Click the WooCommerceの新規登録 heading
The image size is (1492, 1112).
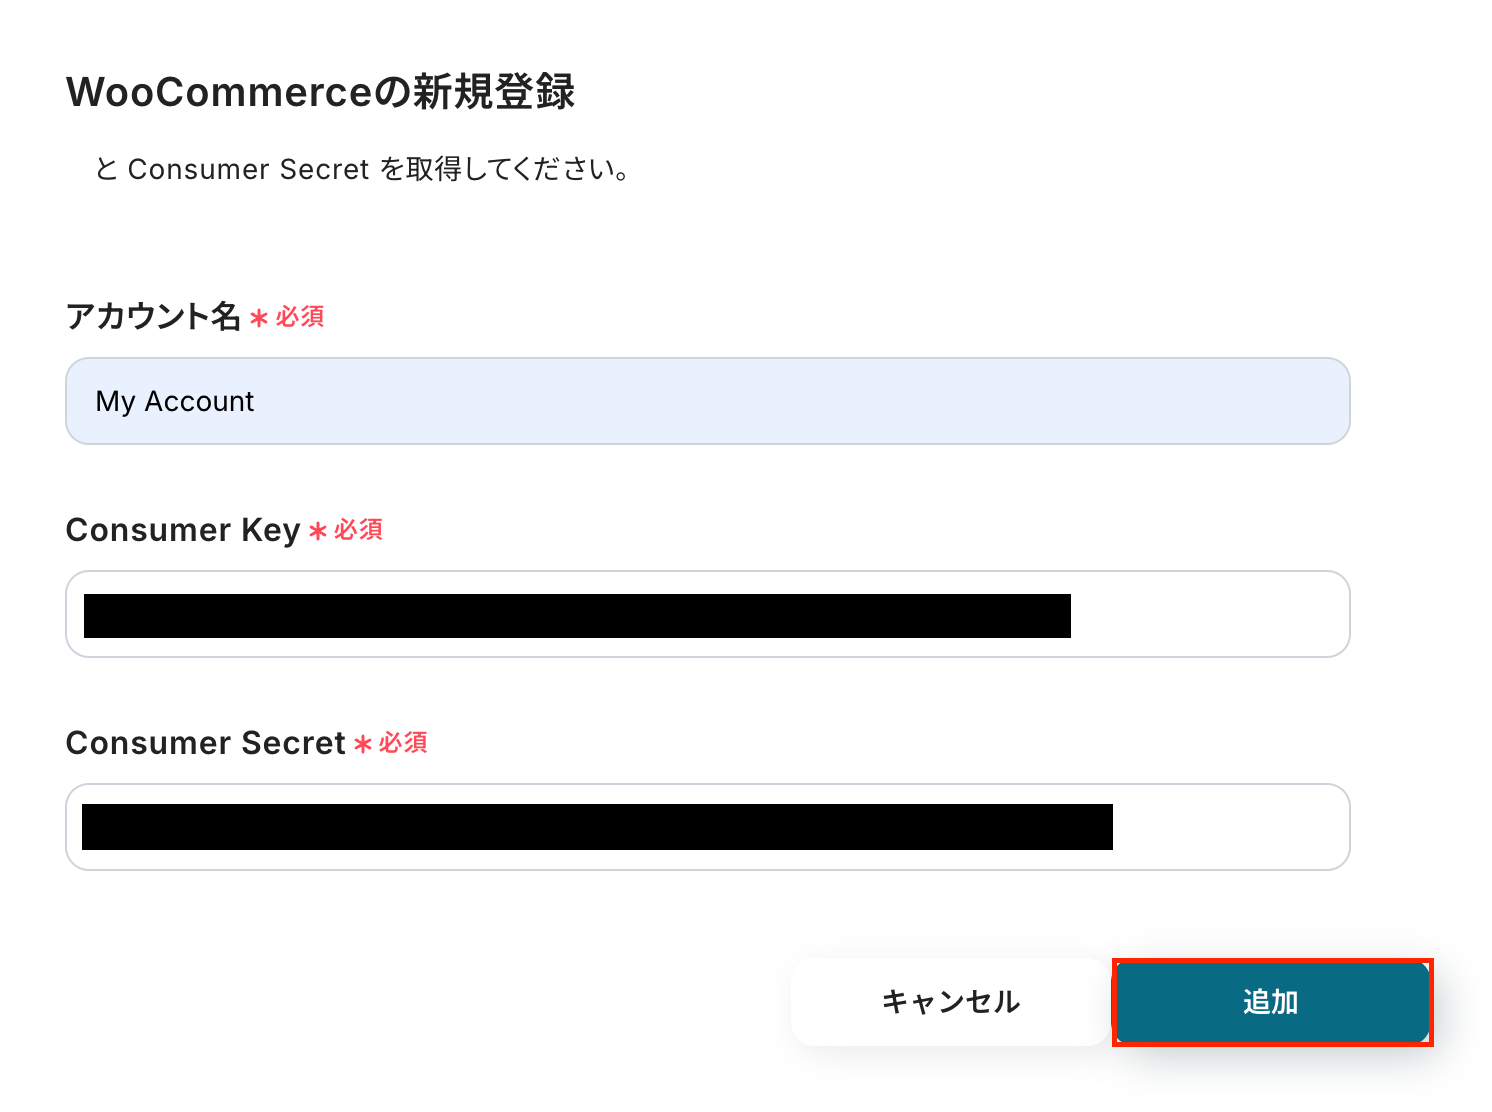(x=320, y=92)
